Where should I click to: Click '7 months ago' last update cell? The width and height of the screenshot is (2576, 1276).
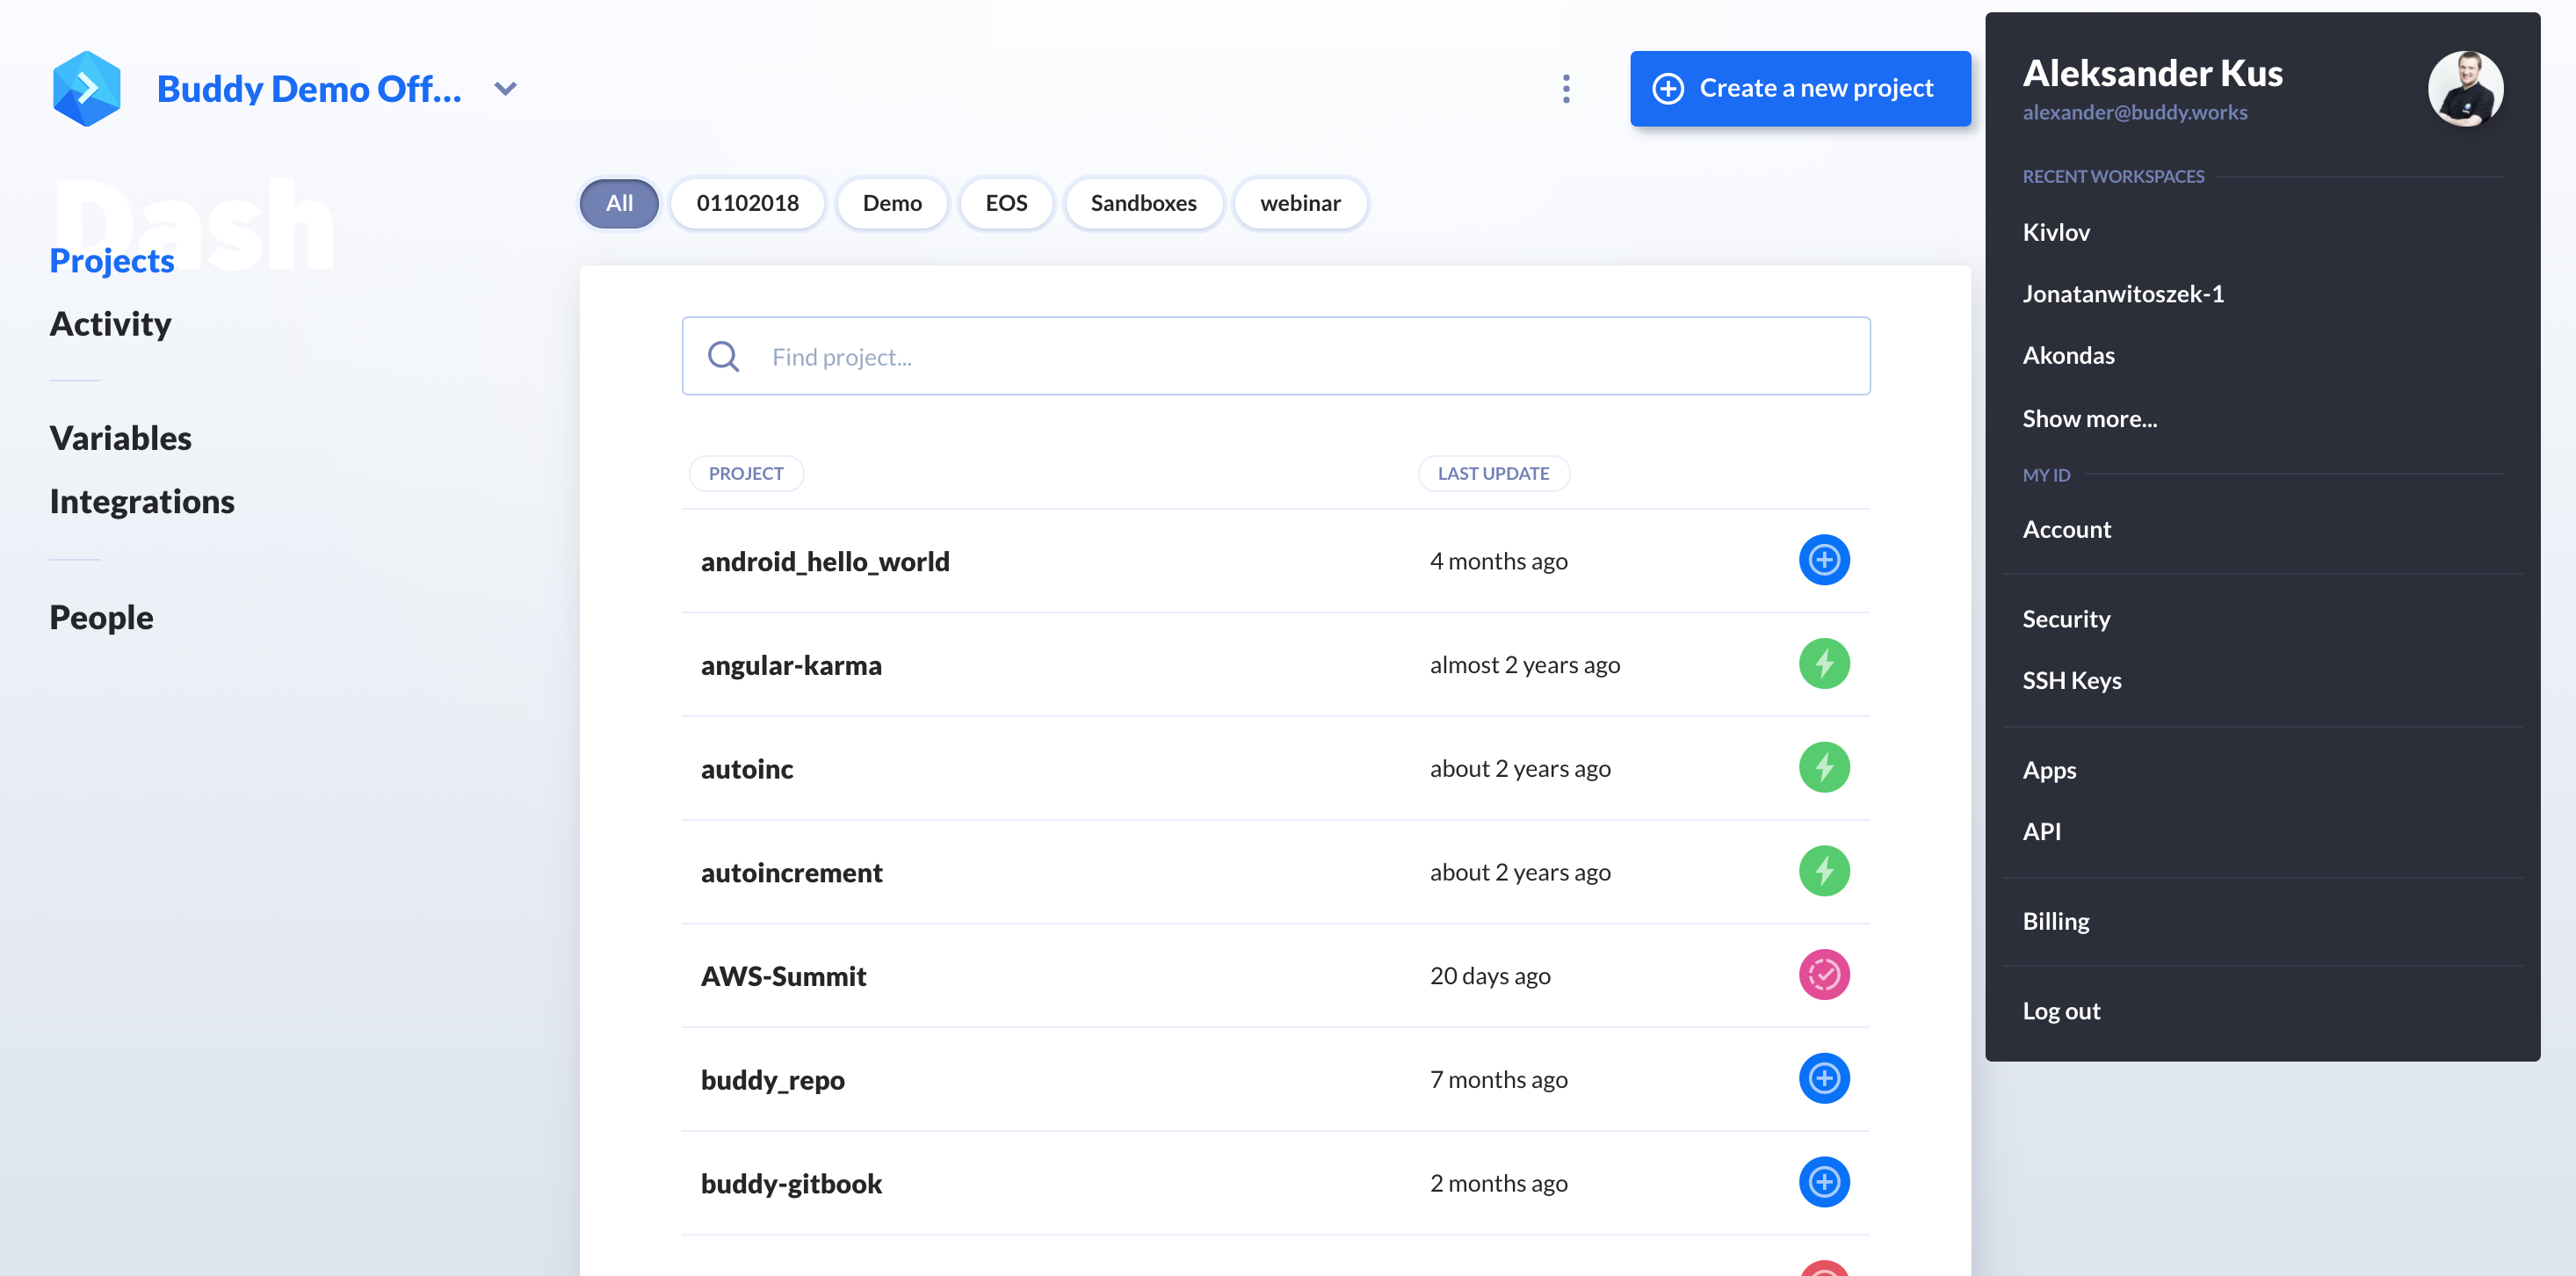pos(1498,1080)
